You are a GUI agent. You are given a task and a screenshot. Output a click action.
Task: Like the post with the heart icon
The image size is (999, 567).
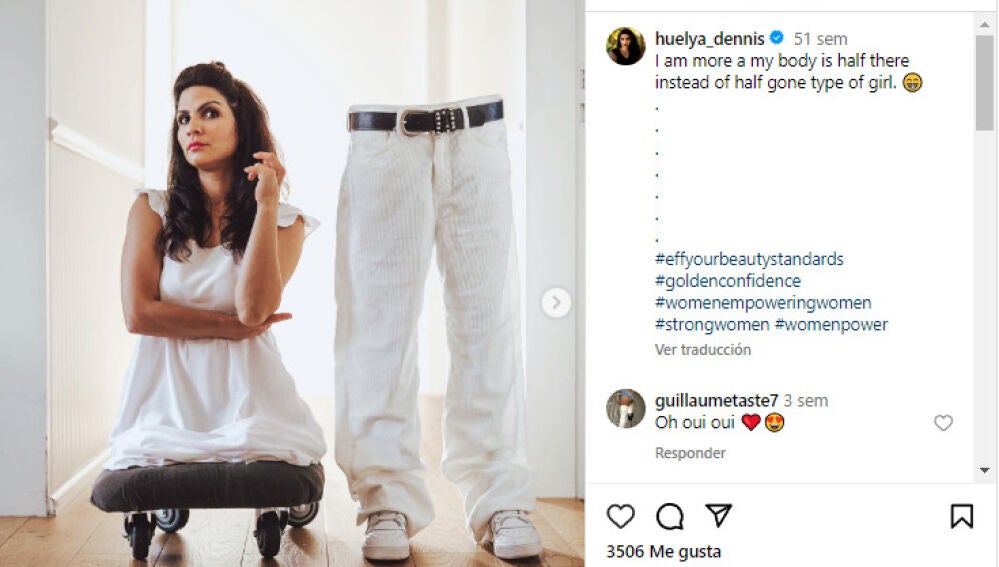[621, 516]
